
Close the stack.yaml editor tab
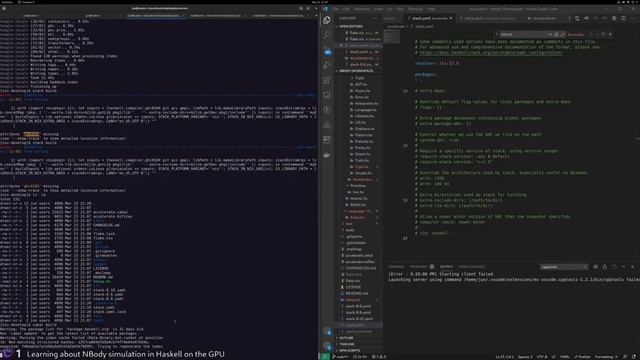pos(451,18)
